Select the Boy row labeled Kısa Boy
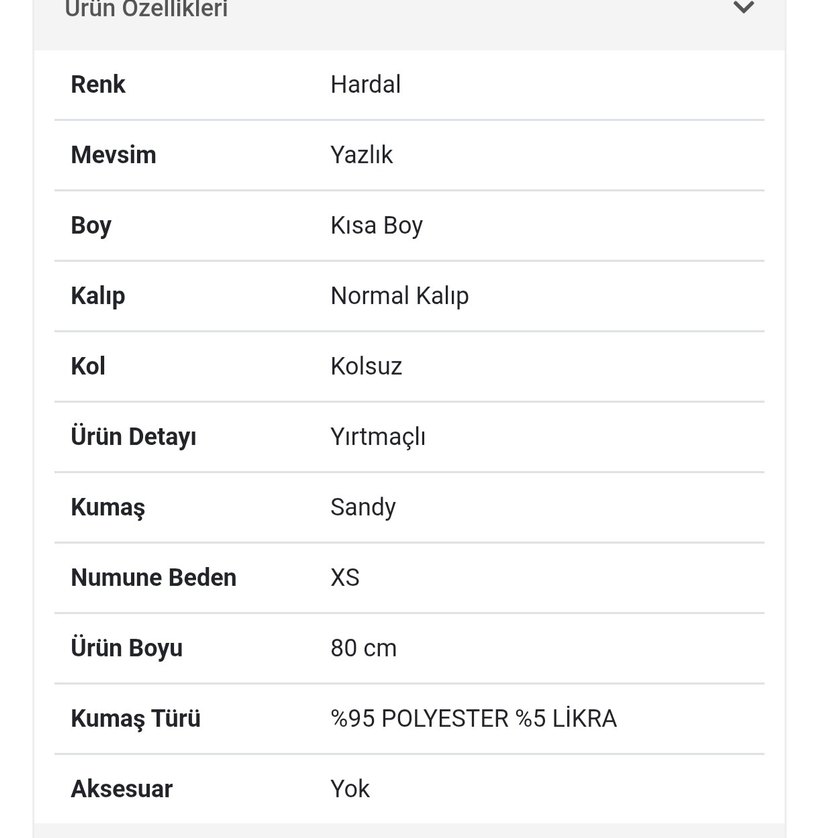818x838 pixels. (375, 226)
